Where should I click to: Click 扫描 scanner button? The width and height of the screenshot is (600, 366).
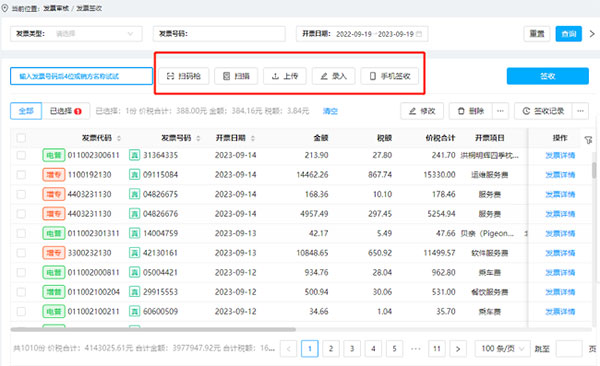point(236,76)
